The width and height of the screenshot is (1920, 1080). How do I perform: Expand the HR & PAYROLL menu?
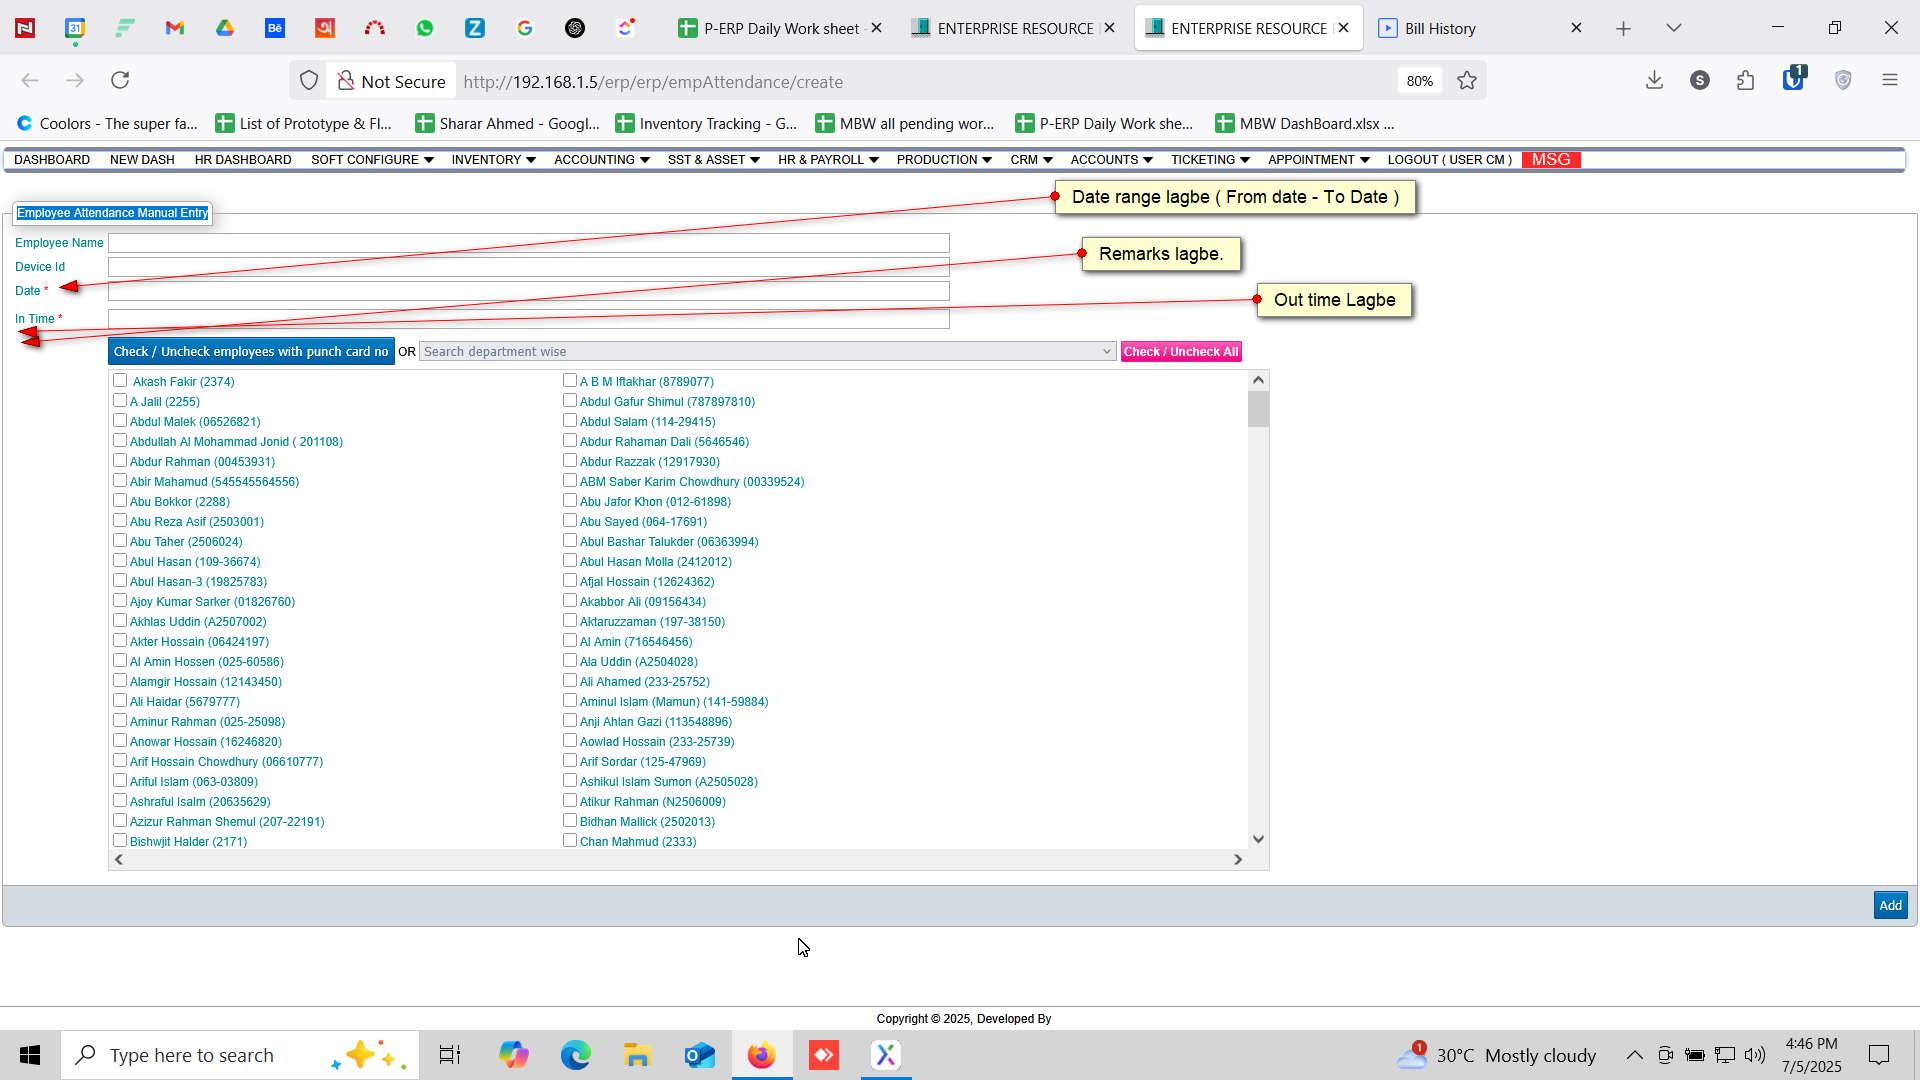point(827,160)
